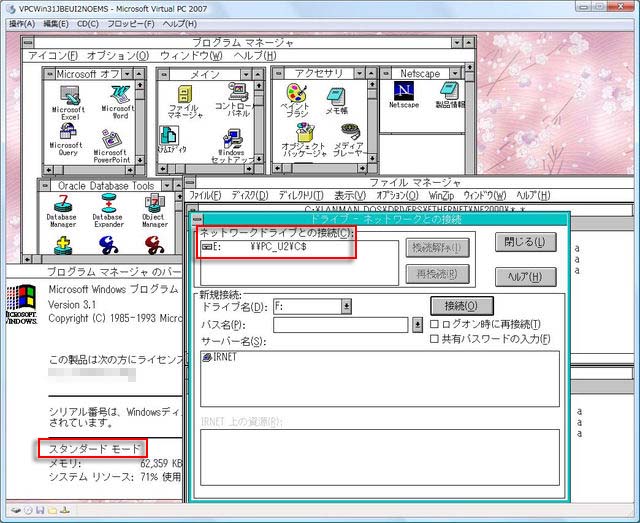This screenshot has width=640, height=523.
Task: Open control menu of アクセサリ group window
Action: click(x=278, y=73)
